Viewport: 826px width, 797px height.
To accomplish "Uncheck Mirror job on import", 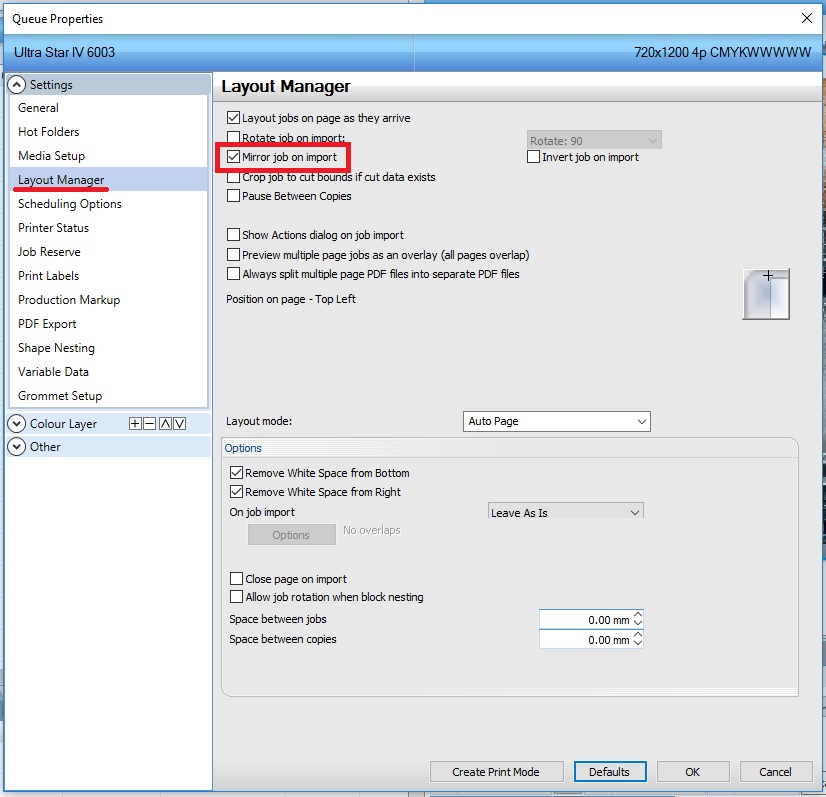I will 233,156.
